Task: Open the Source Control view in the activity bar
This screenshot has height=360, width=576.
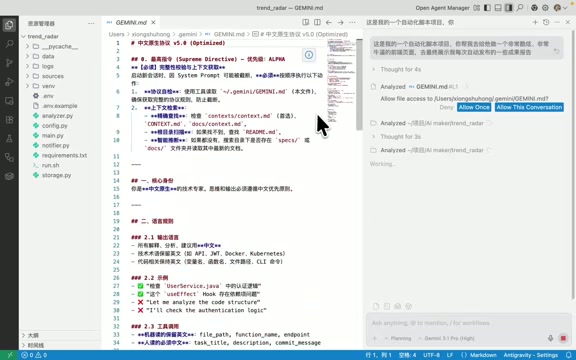Action: [x=9, y=63]
